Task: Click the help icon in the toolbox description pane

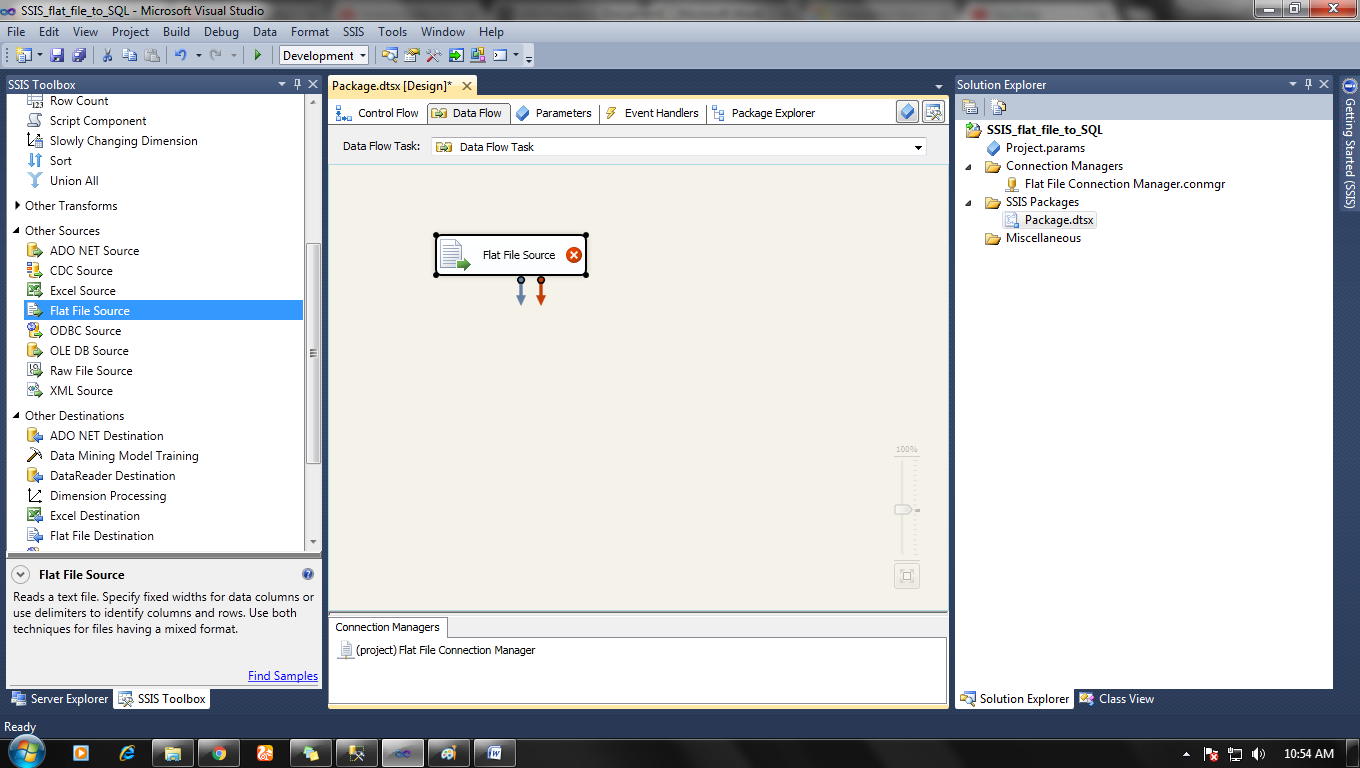Action: (x=308, y=575)
